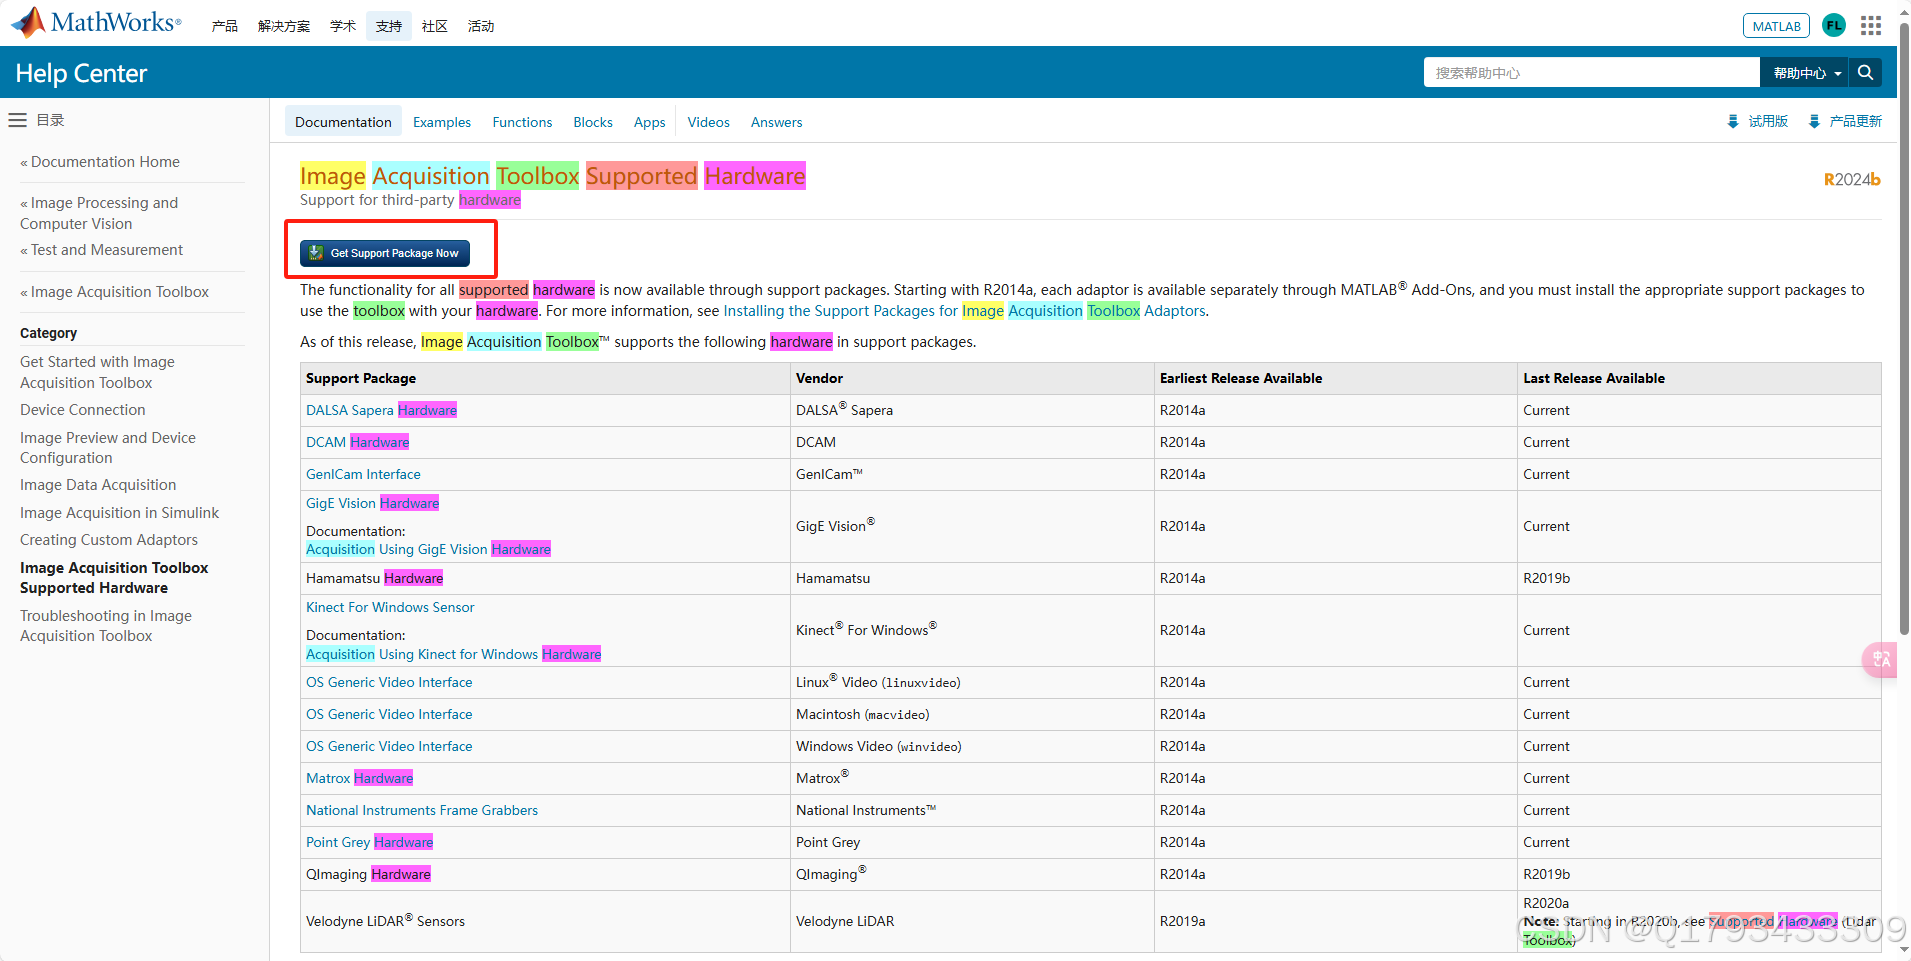The height and width of the screenshot is (961, 1911).
Task: Open Get Started with Image Acquisition Toolbox
Action: click(97, 372)
